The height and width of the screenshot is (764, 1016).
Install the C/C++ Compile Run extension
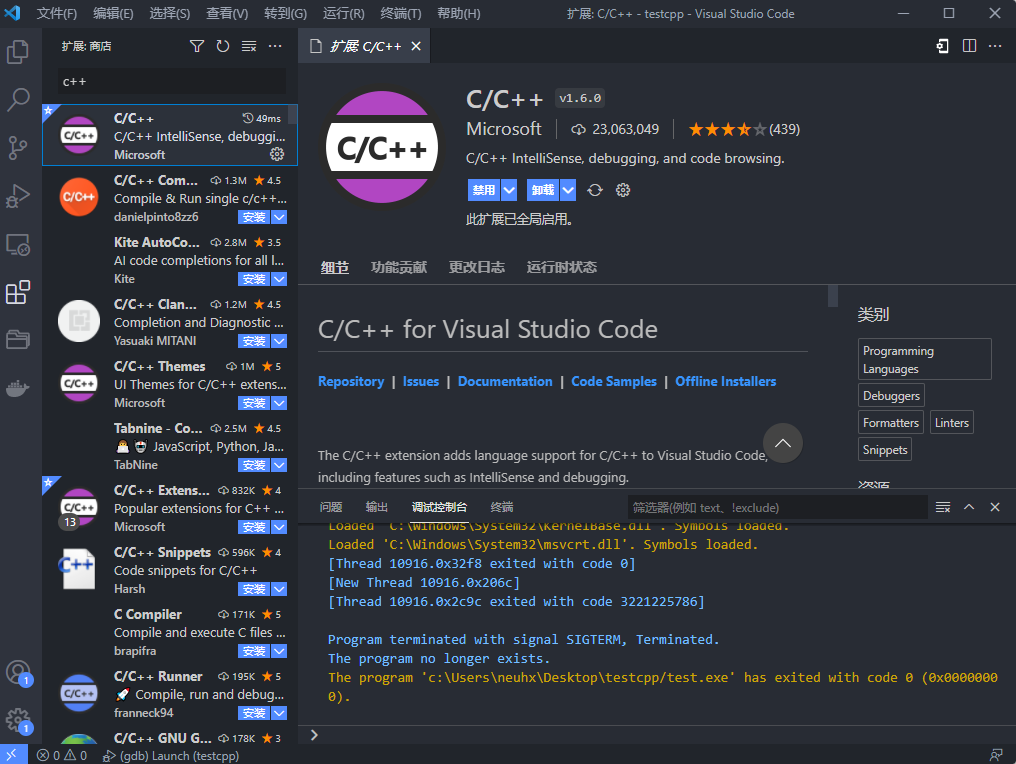[x=255, y=217]
